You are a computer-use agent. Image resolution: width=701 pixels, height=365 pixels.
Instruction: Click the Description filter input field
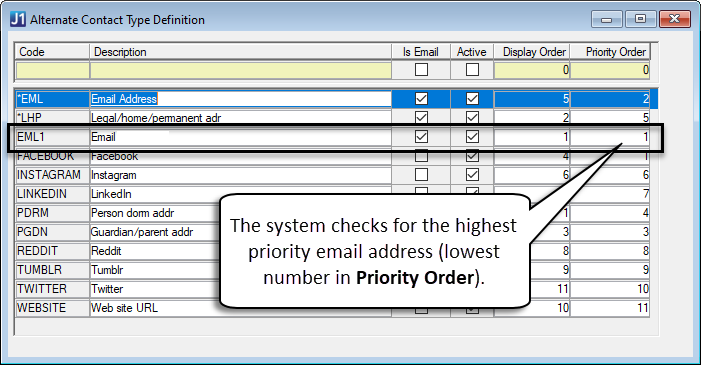click(x=241, y=70)
